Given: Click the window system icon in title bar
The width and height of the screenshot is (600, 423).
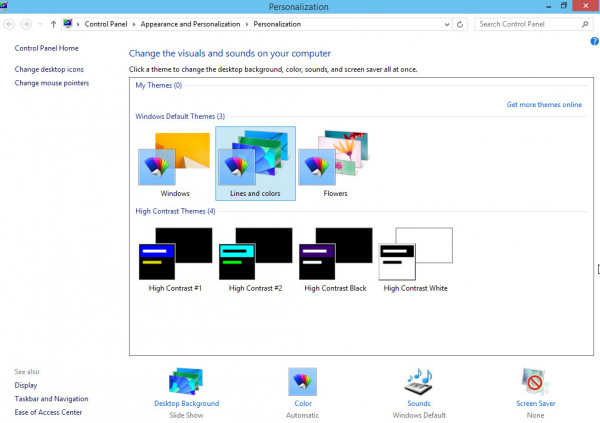Looking at the screenshot, I should click(4, 6).
